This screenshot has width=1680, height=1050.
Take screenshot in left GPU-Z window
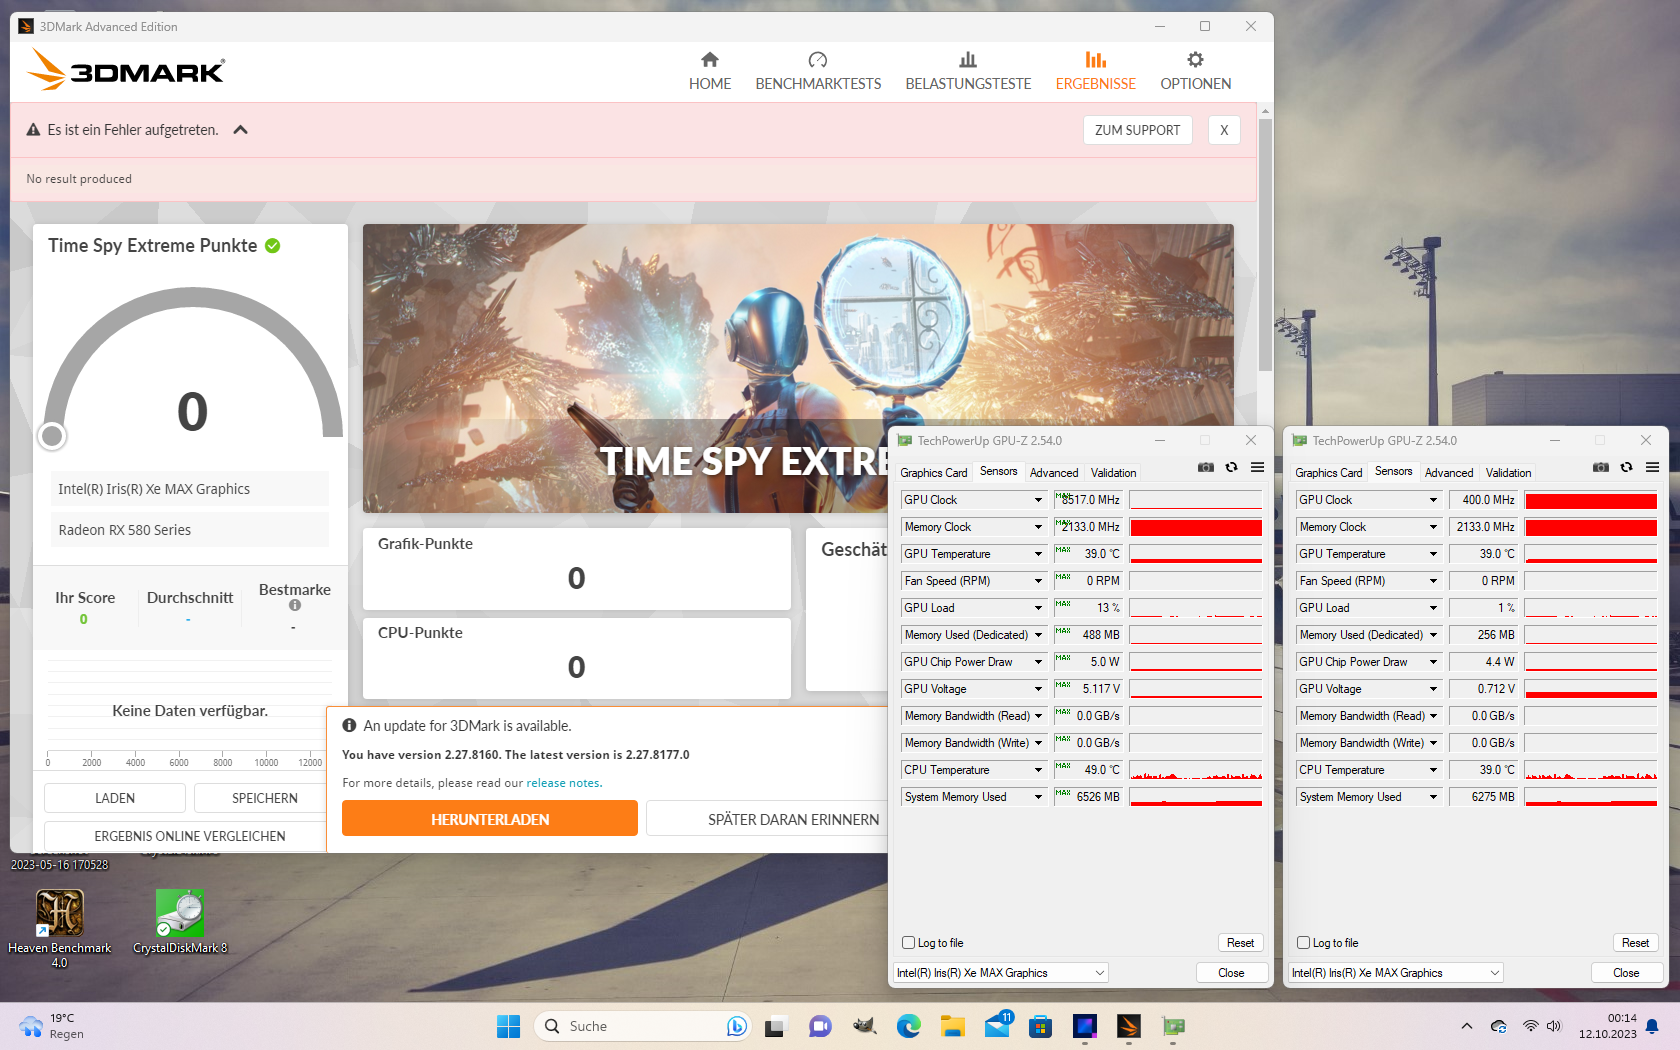(1206, 468)
